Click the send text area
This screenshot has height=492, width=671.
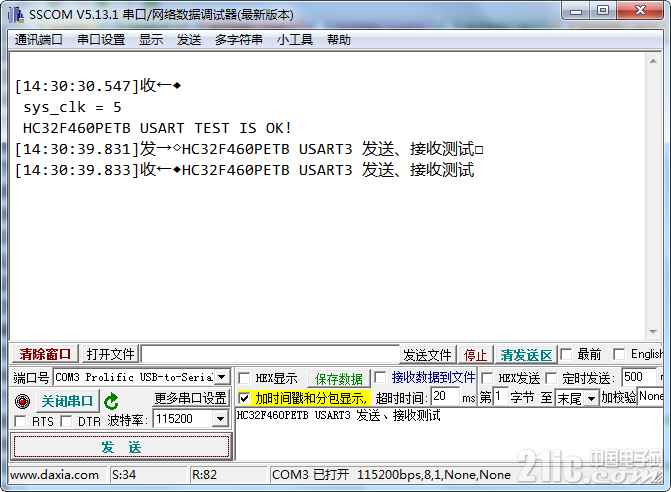point(449,434)
